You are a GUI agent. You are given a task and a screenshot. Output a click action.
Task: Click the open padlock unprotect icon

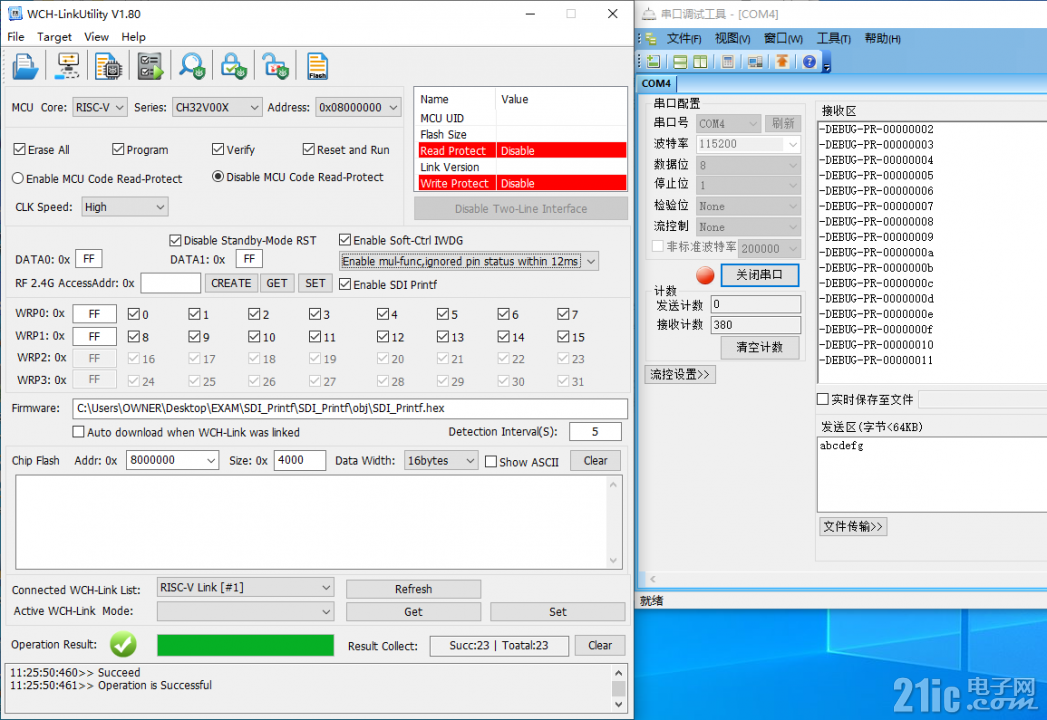coord(275,66)
